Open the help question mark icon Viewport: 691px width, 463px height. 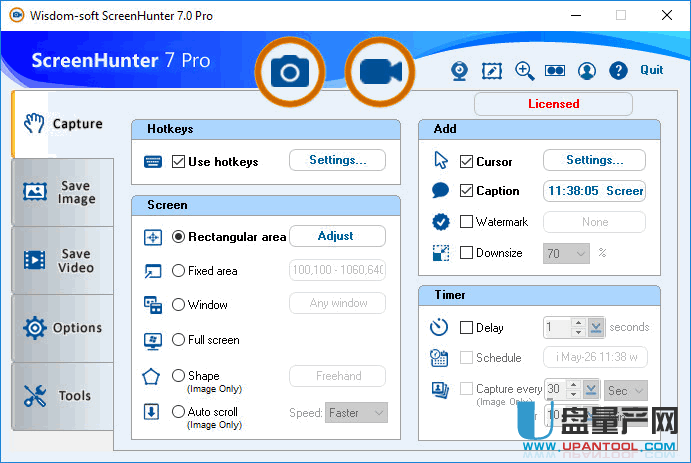pos(618,71)
